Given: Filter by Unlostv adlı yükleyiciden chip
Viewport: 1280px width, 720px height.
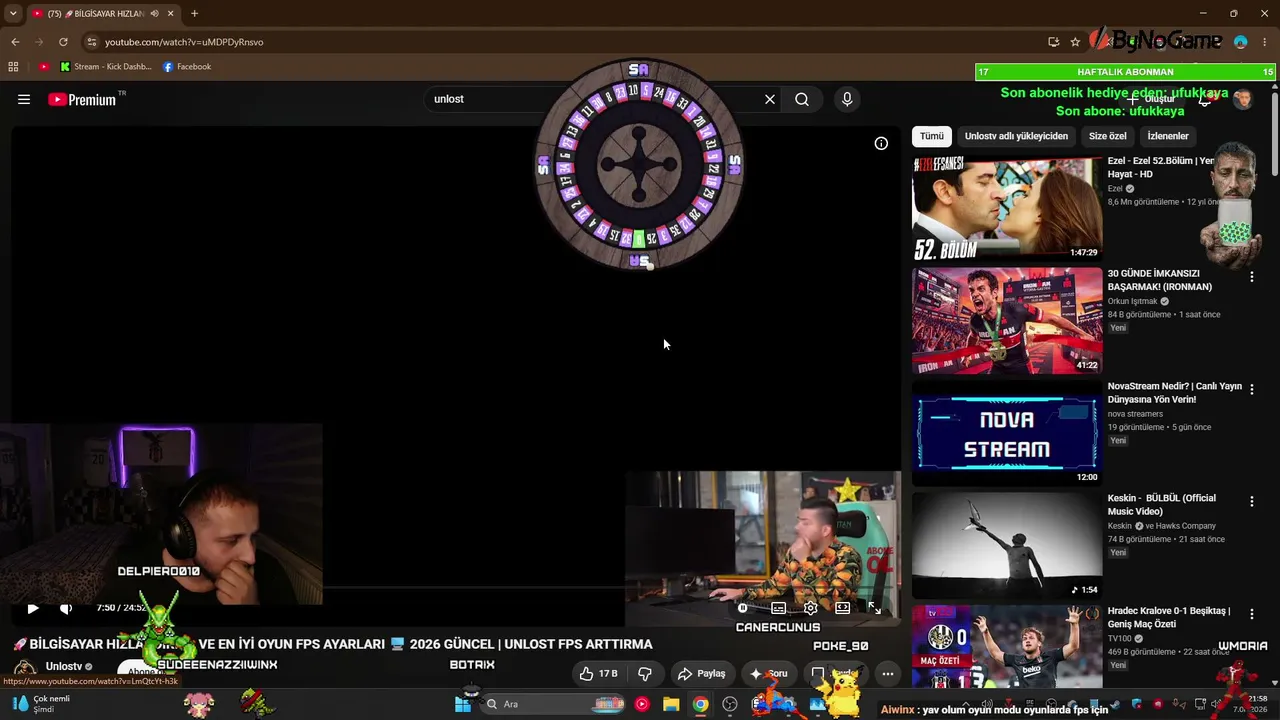Looking at the screenshot, I should coord(1016,136).
